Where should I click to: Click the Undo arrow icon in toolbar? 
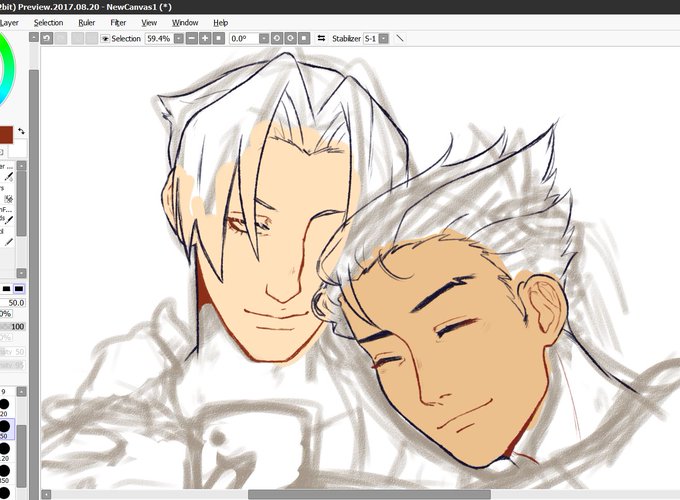click(47, 39)
